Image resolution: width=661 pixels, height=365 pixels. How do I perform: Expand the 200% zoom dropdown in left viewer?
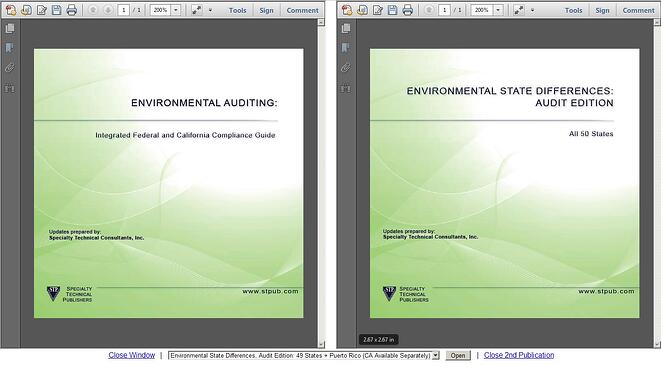click(176, 10)
